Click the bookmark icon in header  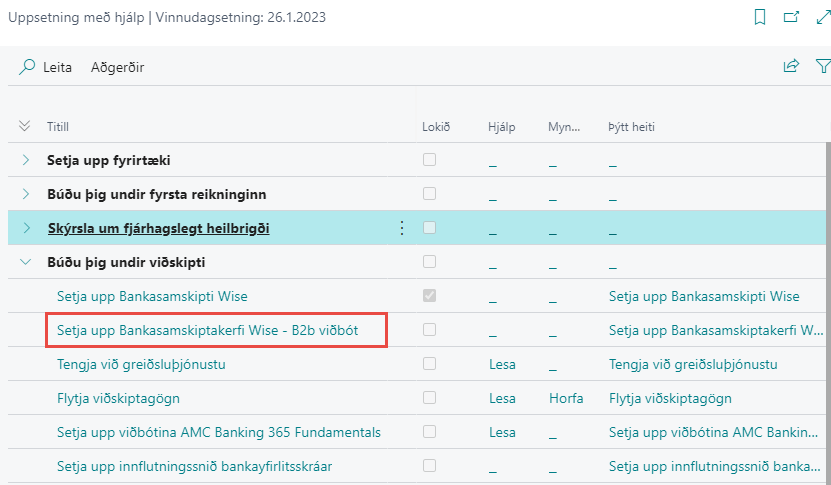pos(761,17)
